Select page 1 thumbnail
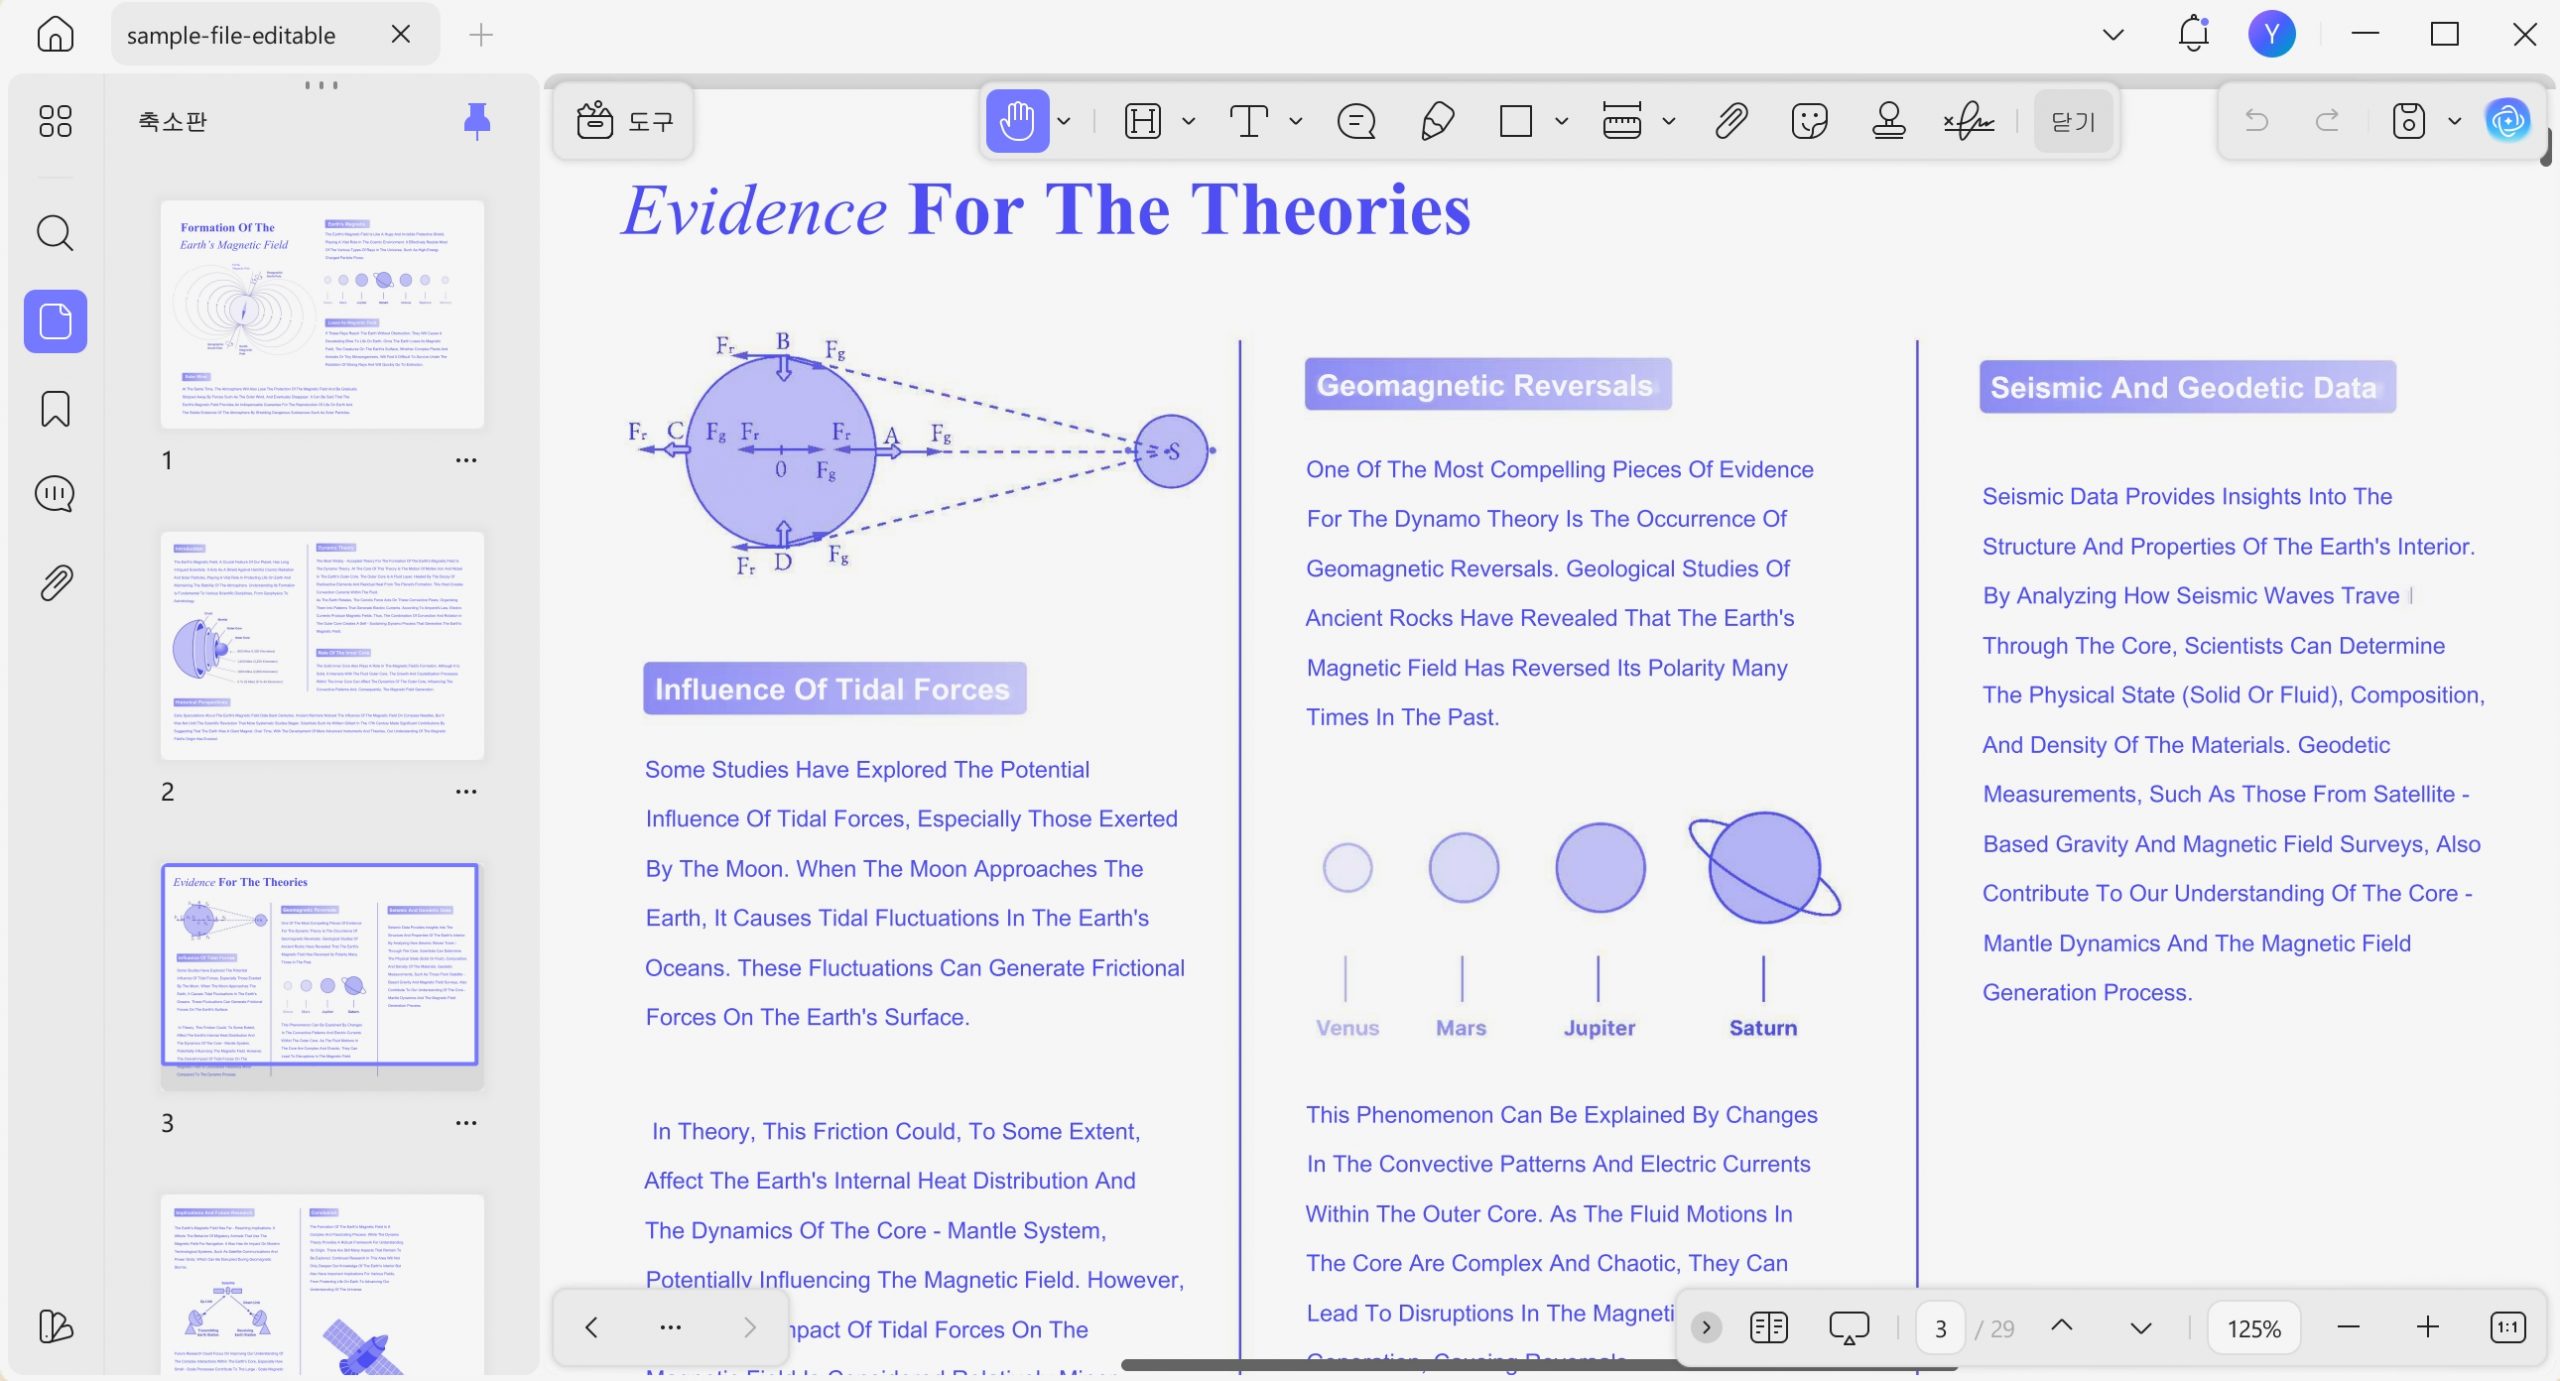The height and width of the screenshot is (1381, 2560). (322, 314)
